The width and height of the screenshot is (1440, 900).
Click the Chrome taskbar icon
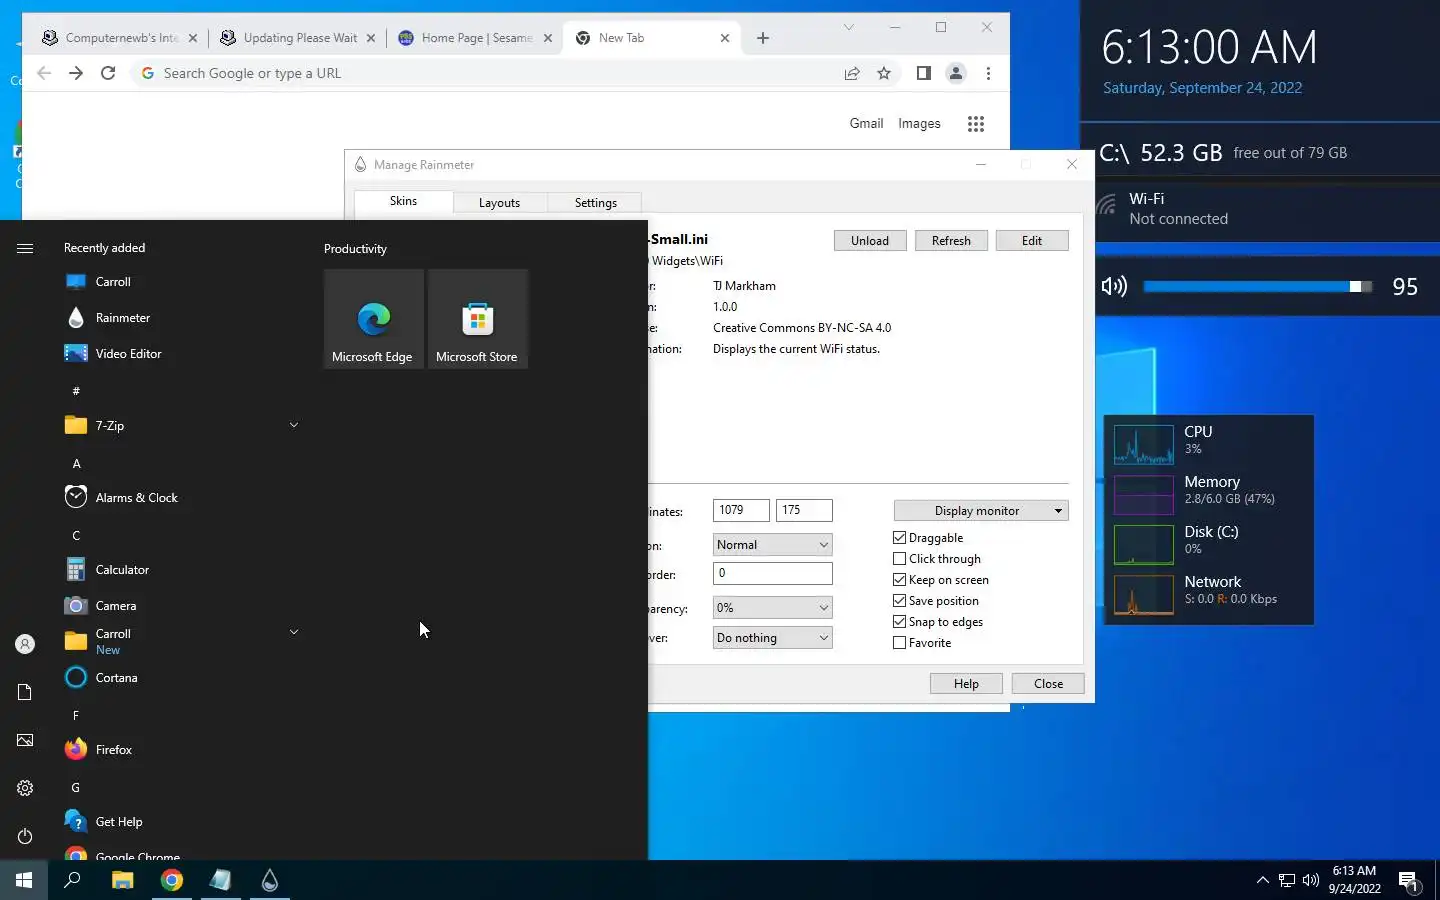[x=172, y=880]
